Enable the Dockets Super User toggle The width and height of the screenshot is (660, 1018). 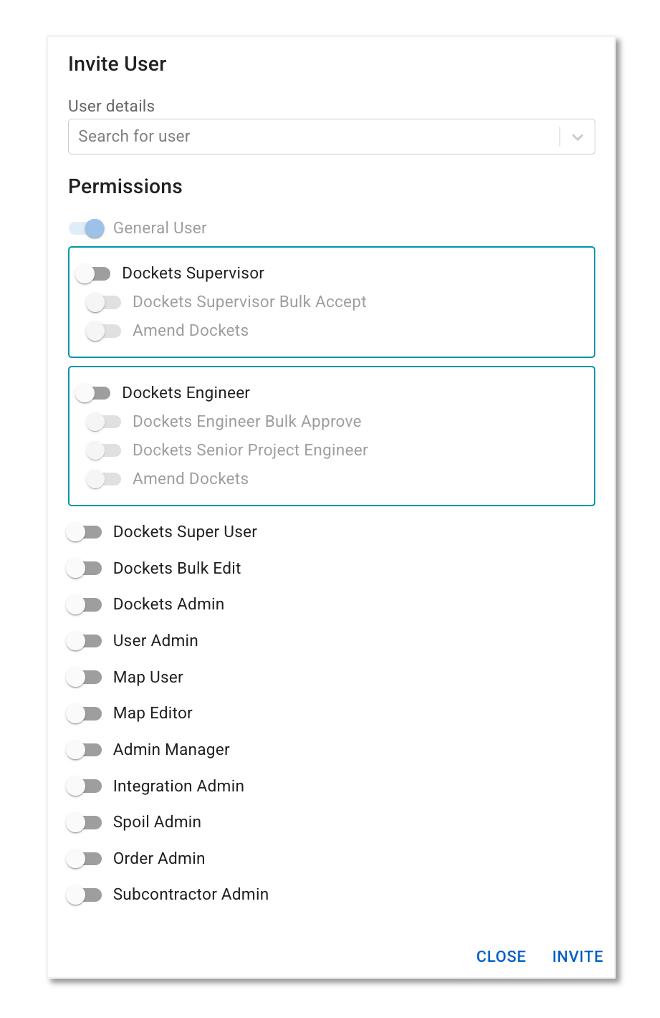(84, 532)
